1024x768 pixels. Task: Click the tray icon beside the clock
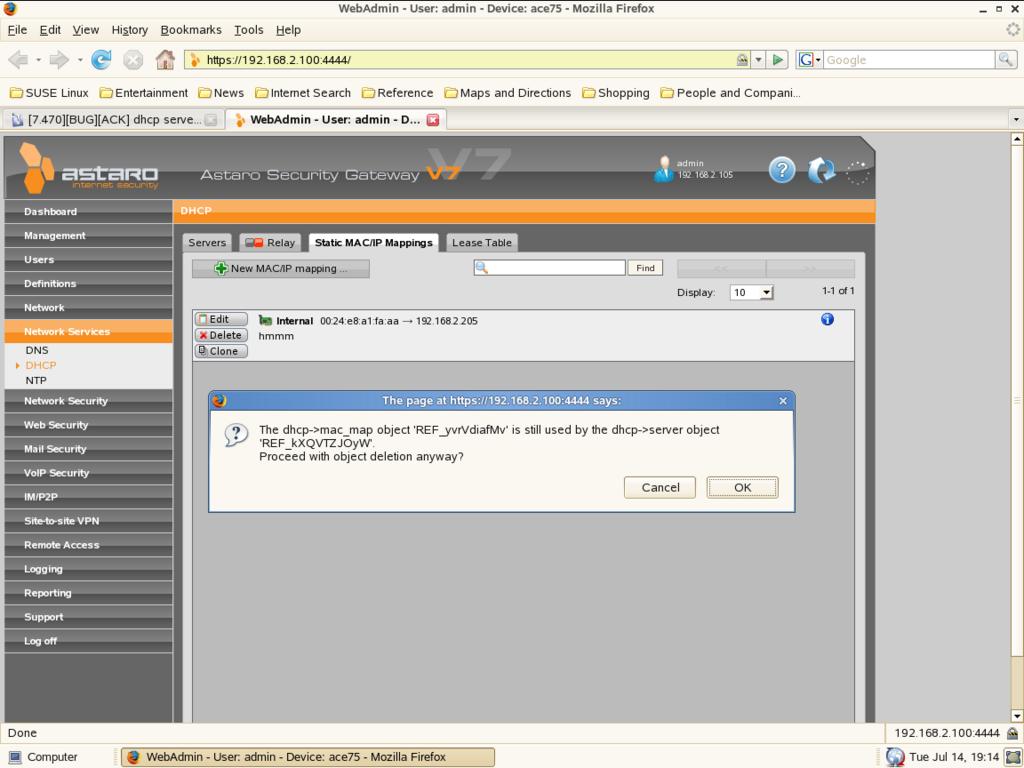tap(1013, 757)
